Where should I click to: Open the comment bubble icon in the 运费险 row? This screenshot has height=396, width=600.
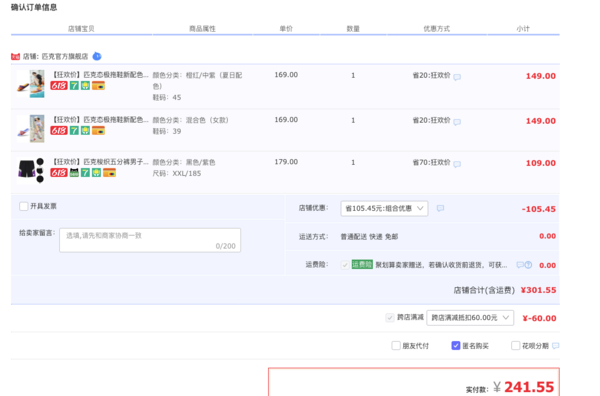pos(520,265)
